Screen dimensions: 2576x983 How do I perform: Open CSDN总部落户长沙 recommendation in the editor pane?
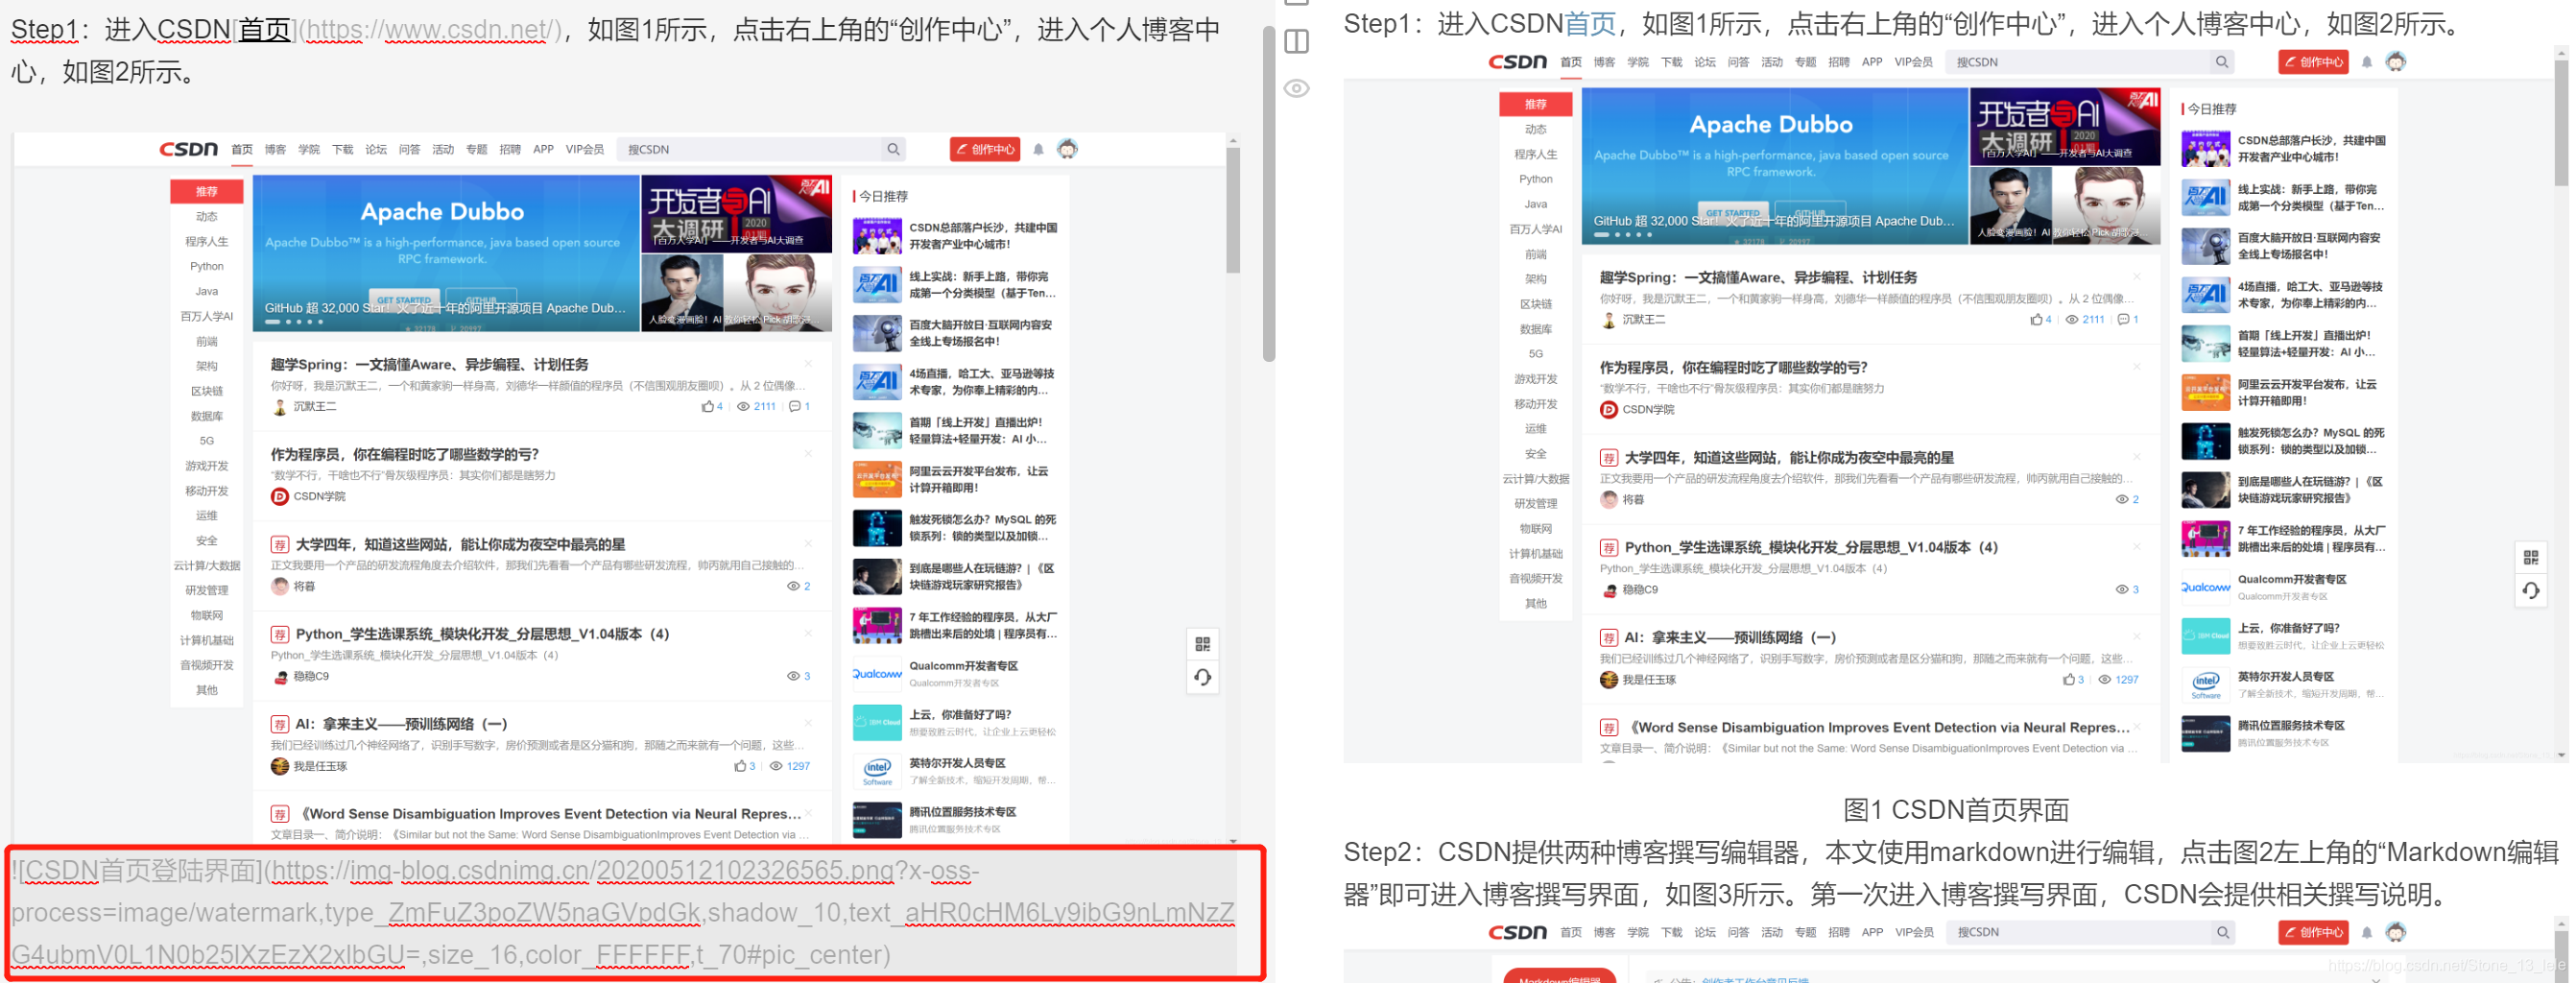point(954,235)
